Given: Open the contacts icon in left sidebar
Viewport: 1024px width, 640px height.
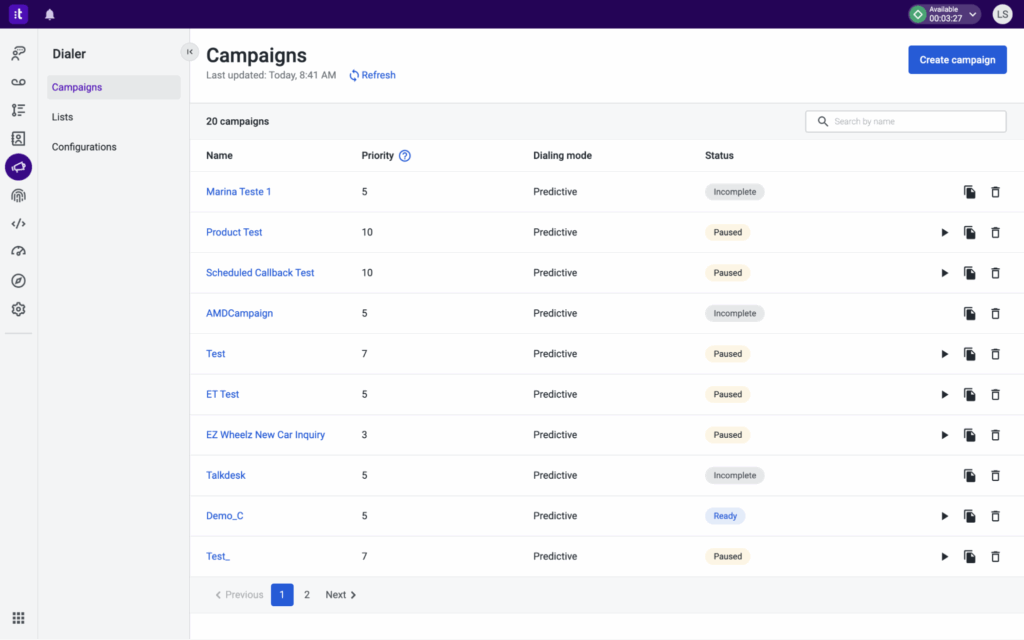Looking at the screenshot, I should pos(18,139).
